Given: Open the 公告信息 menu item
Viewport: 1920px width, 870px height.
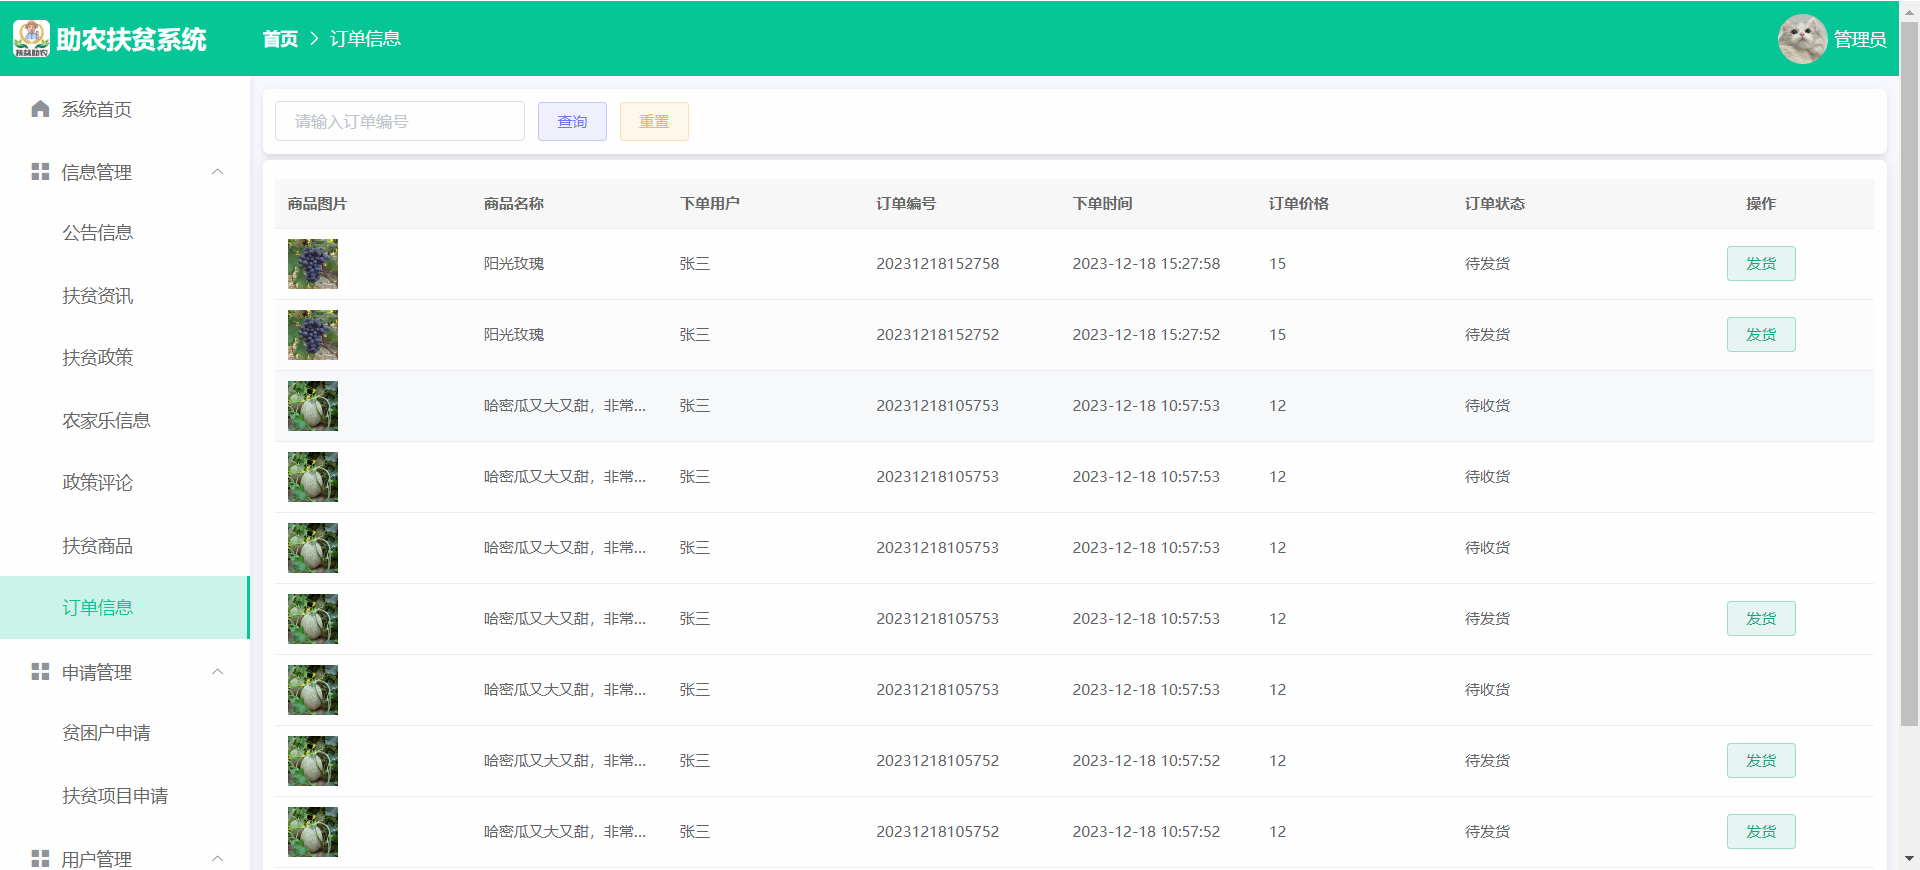Looking at the screenshot, I should coord(125,233).
